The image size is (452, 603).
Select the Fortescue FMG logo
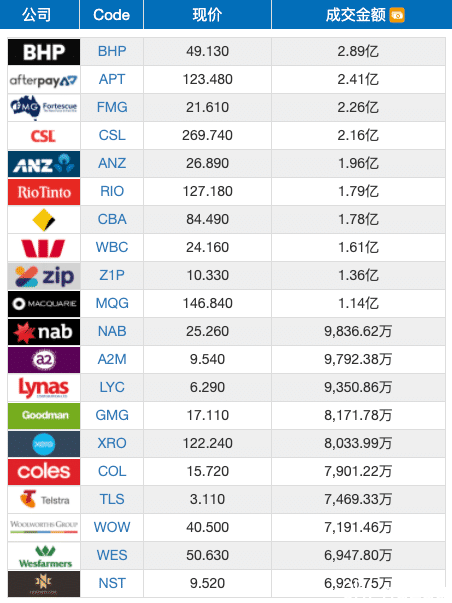click(44, 108)
